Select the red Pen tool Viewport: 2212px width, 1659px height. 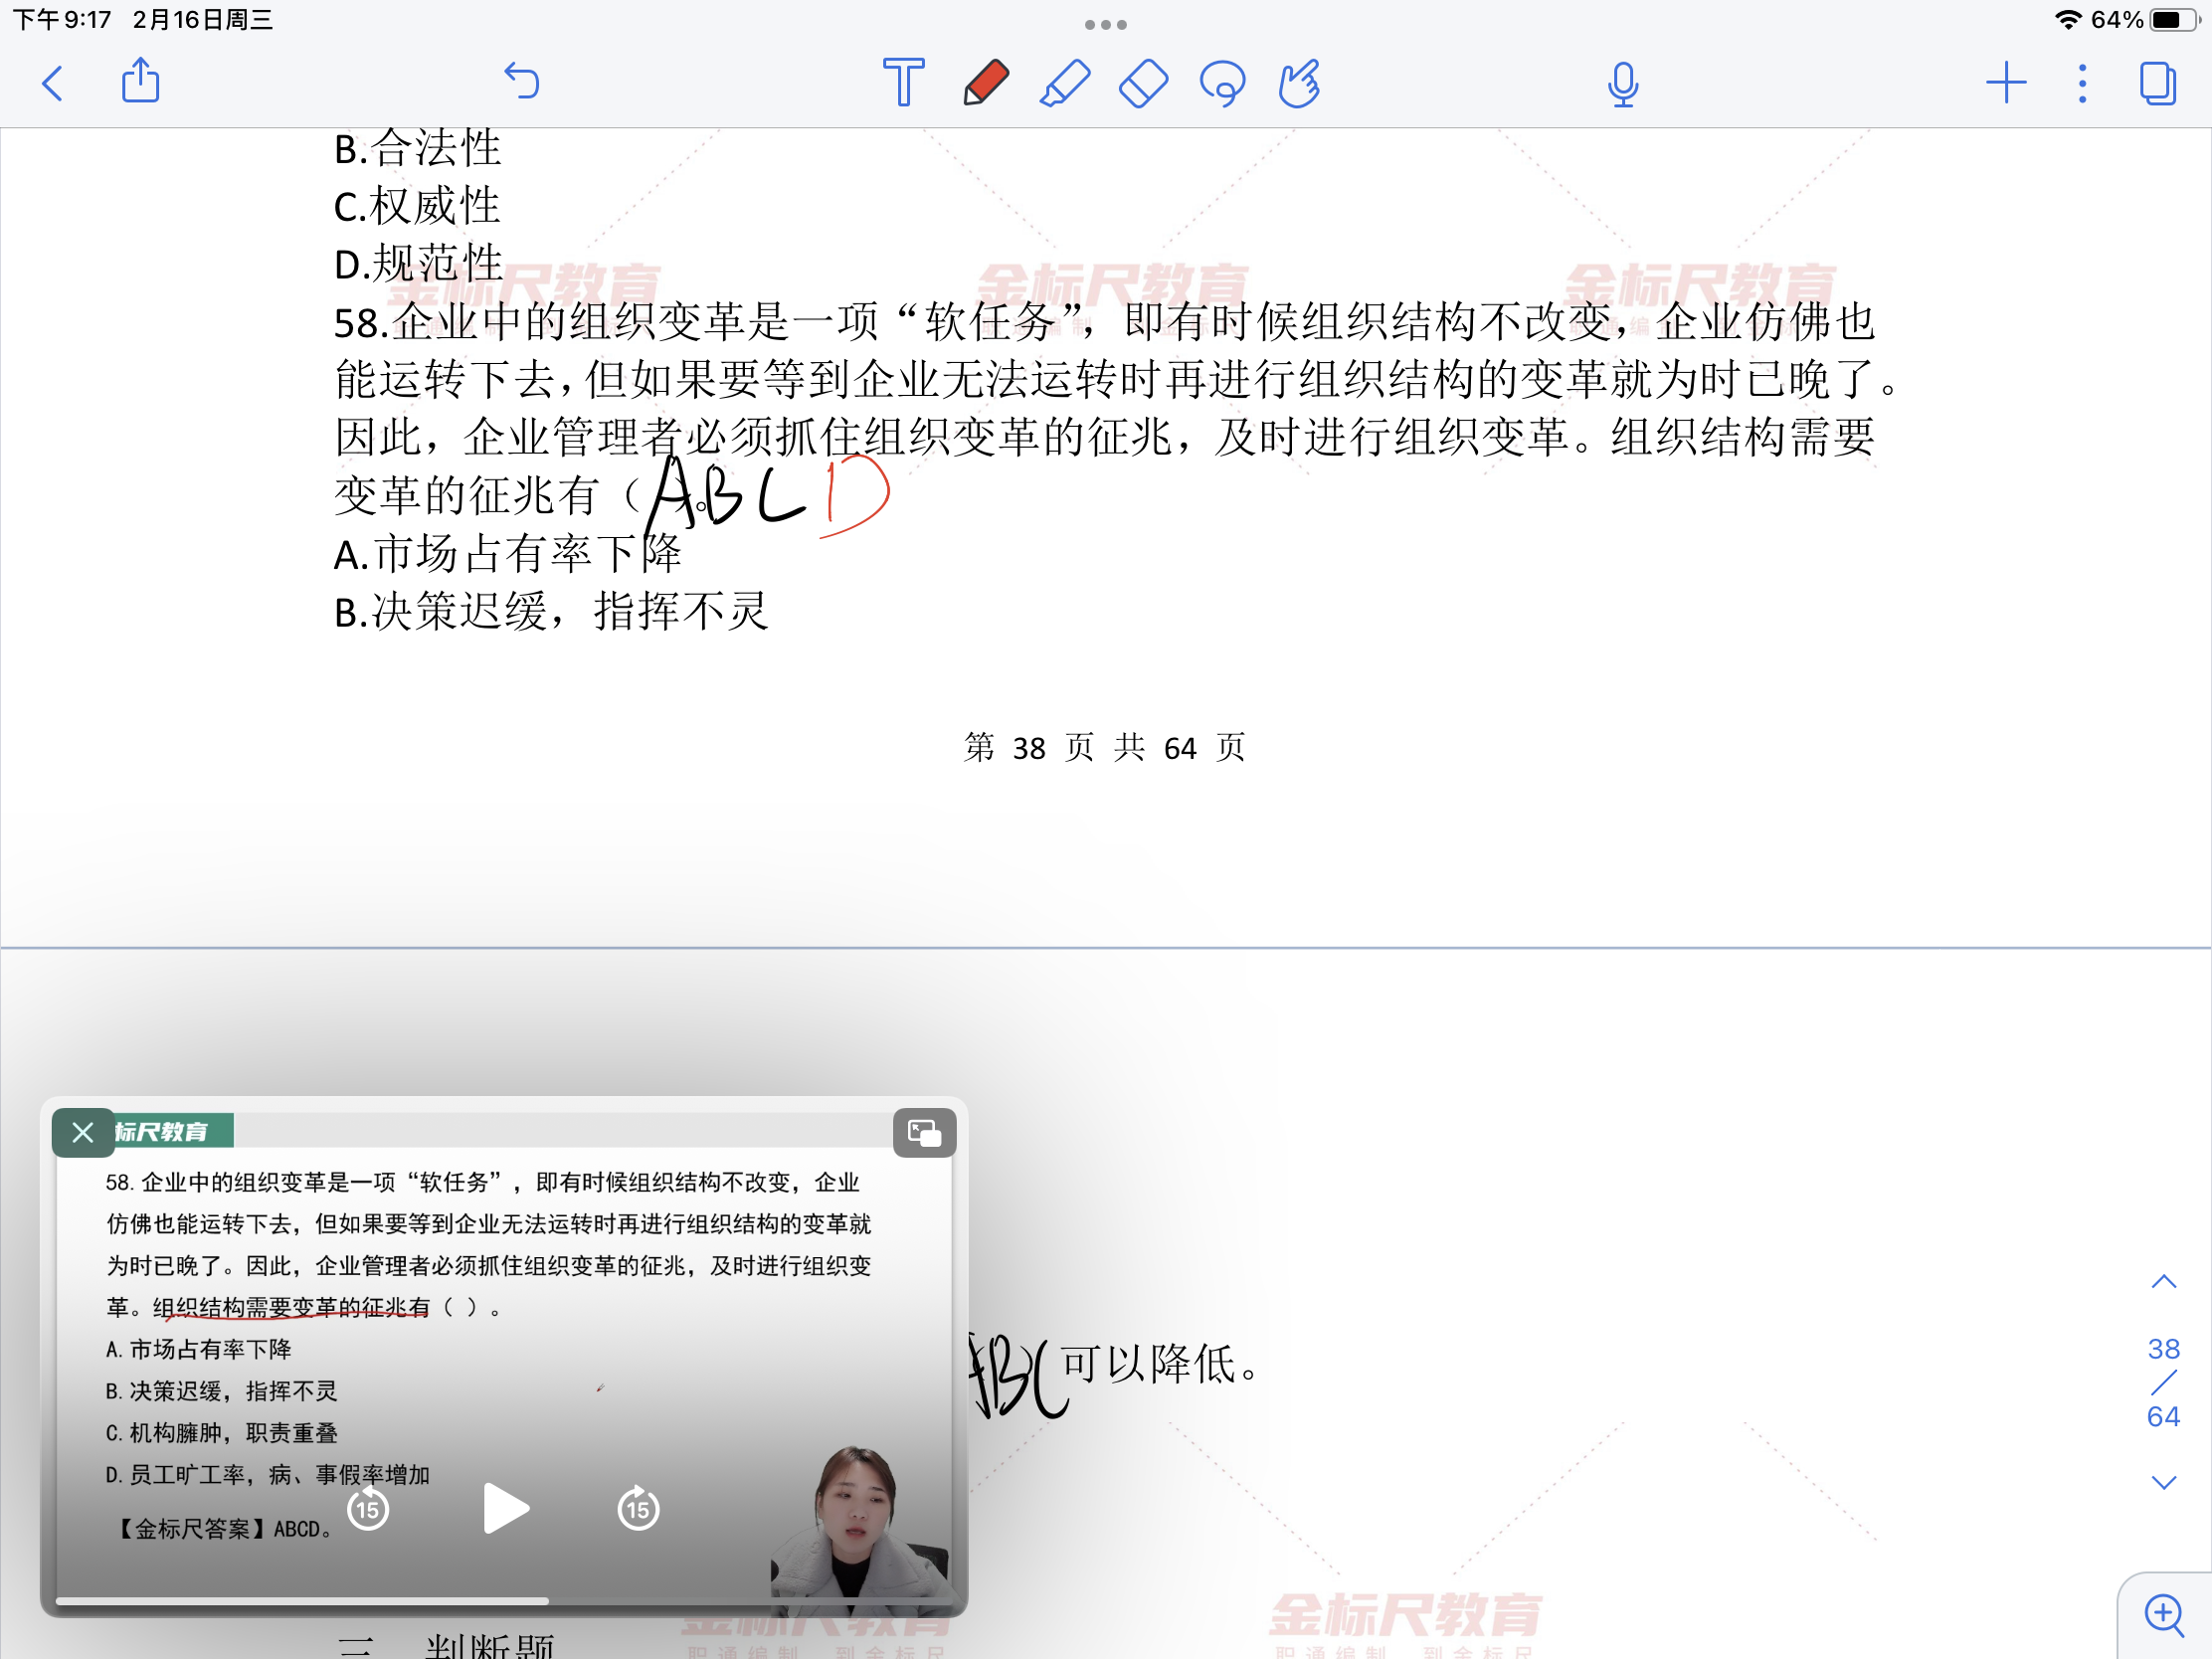[985, 82]
